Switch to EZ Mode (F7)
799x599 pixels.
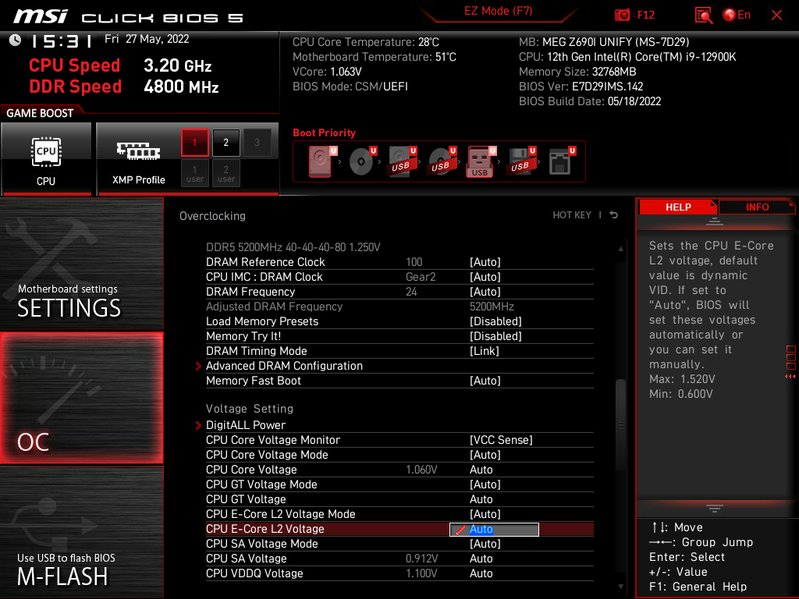pos(498,11)
